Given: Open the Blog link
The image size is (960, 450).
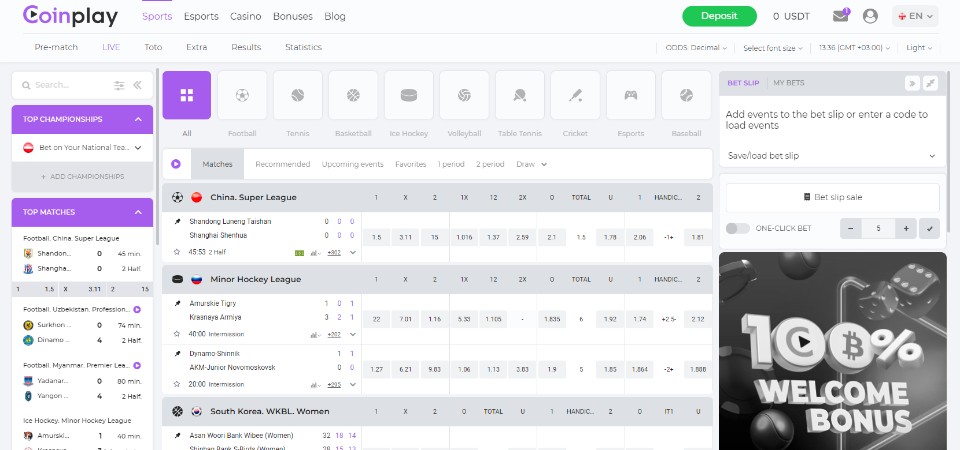Looking at the screenshot, I should [x=335, y=17].
